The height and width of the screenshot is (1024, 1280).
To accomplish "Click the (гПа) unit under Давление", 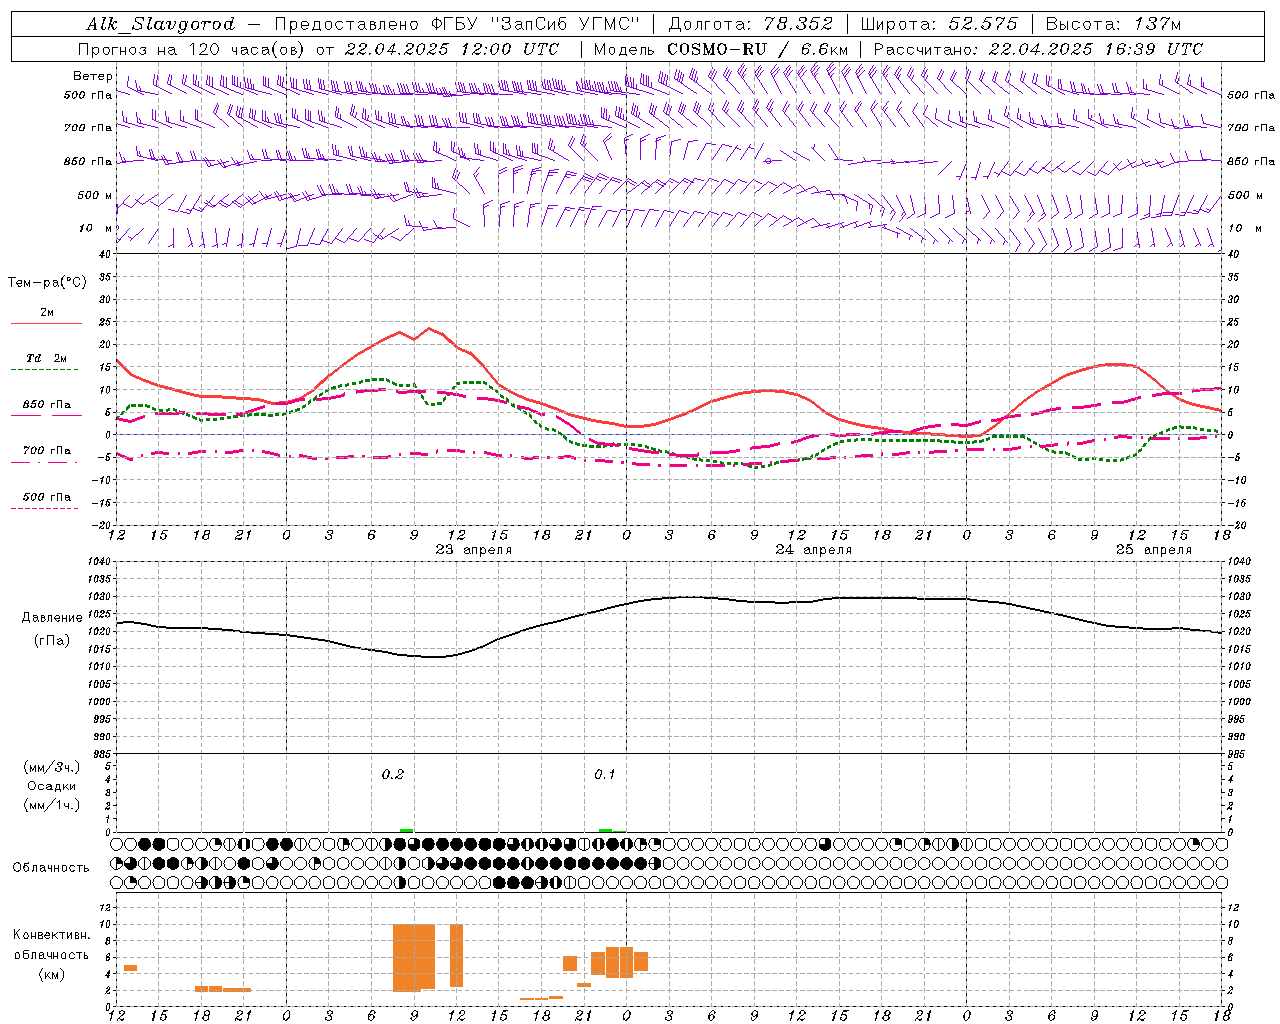I will pyautogui.click(x=52, y=641).
